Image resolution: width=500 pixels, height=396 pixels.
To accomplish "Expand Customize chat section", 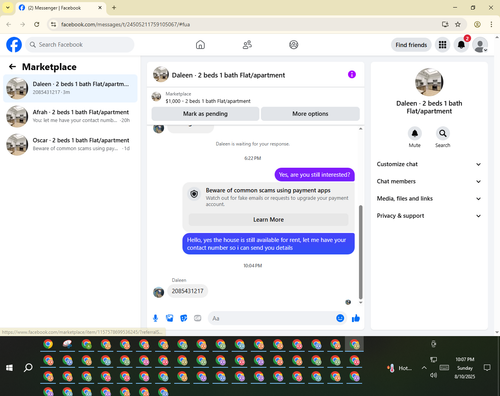I will coord(429,164).
